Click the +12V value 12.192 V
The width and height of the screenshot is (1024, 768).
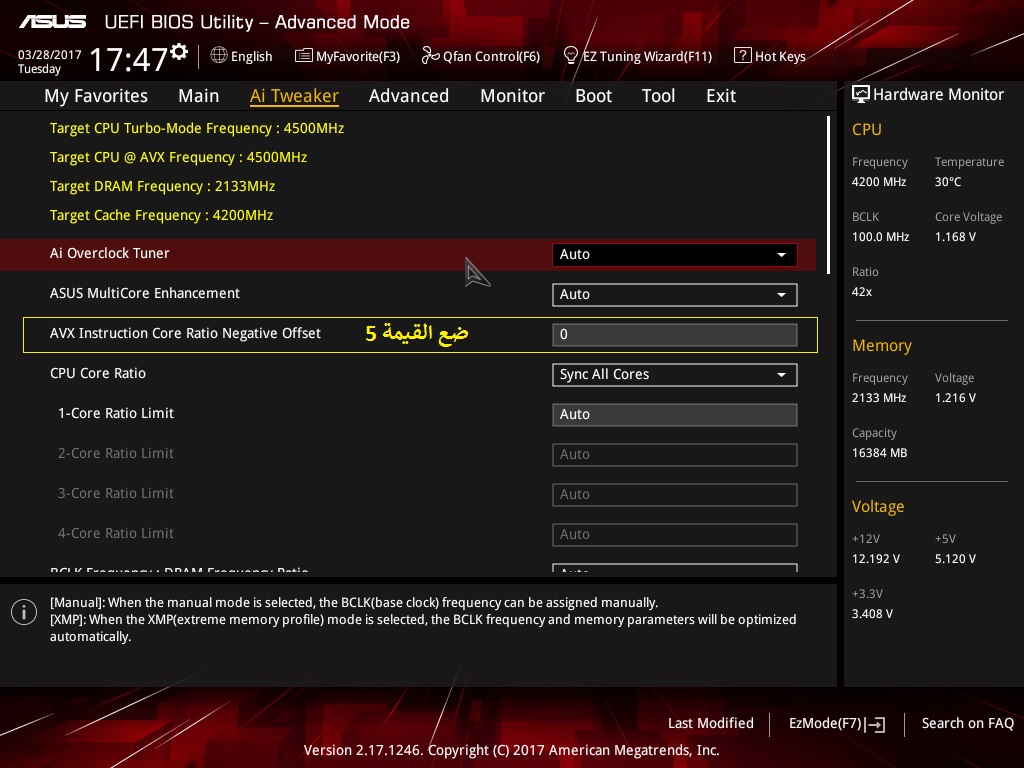pos(876,559)
